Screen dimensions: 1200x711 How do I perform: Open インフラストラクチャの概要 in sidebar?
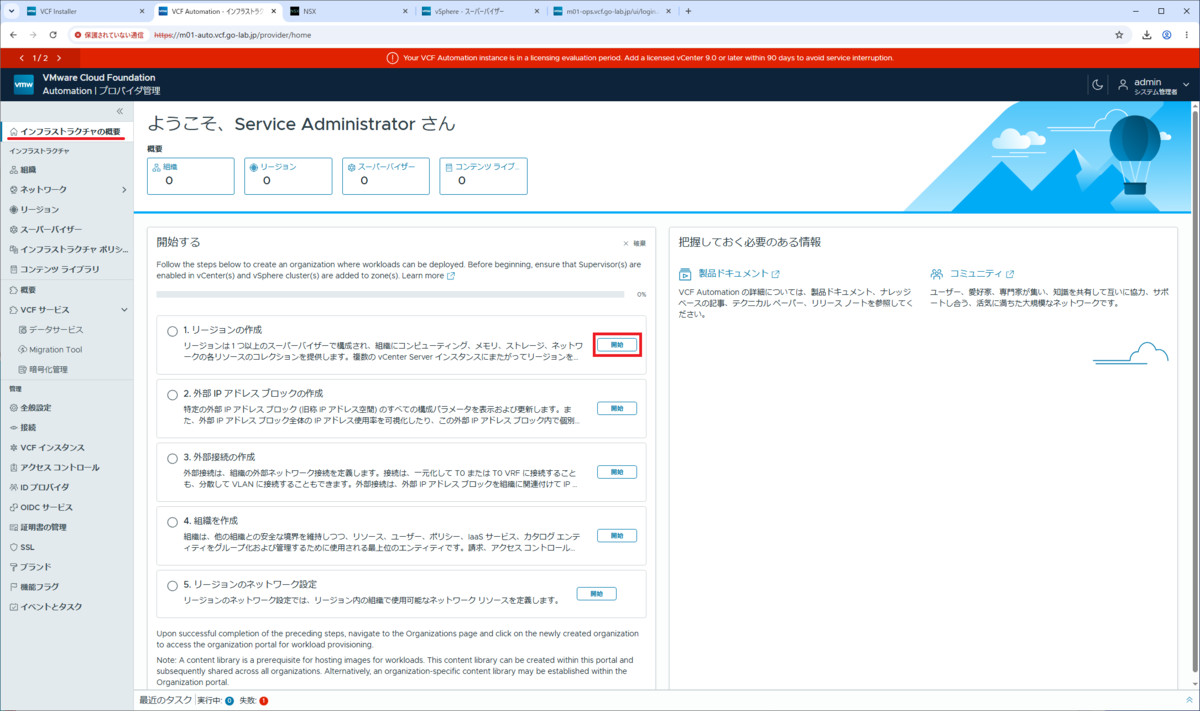[x=65, y=132]
